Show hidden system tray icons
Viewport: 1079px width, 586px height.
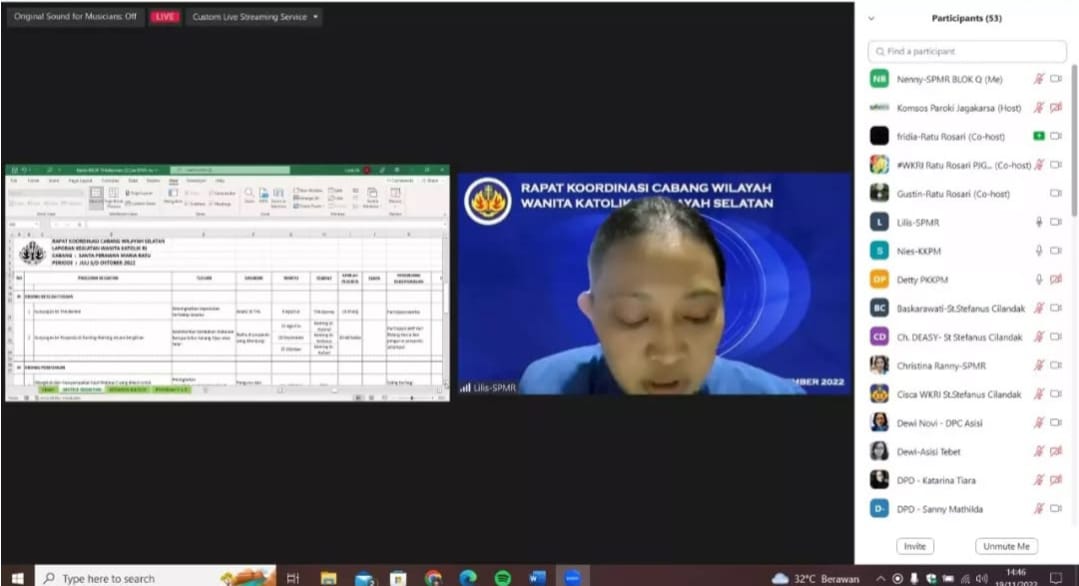(881, 578)
